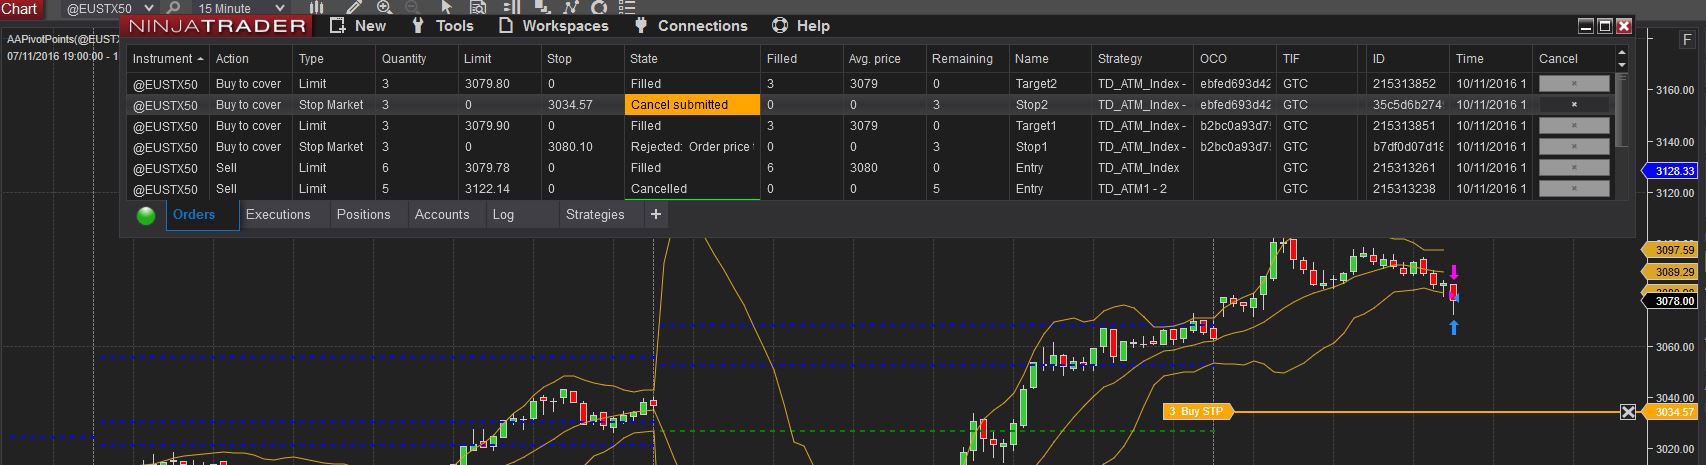Screen dimensions: 1706x465
Task: Select the 3034.57 stop price cell
Action: pyautogui.click(x=582, y=104)
